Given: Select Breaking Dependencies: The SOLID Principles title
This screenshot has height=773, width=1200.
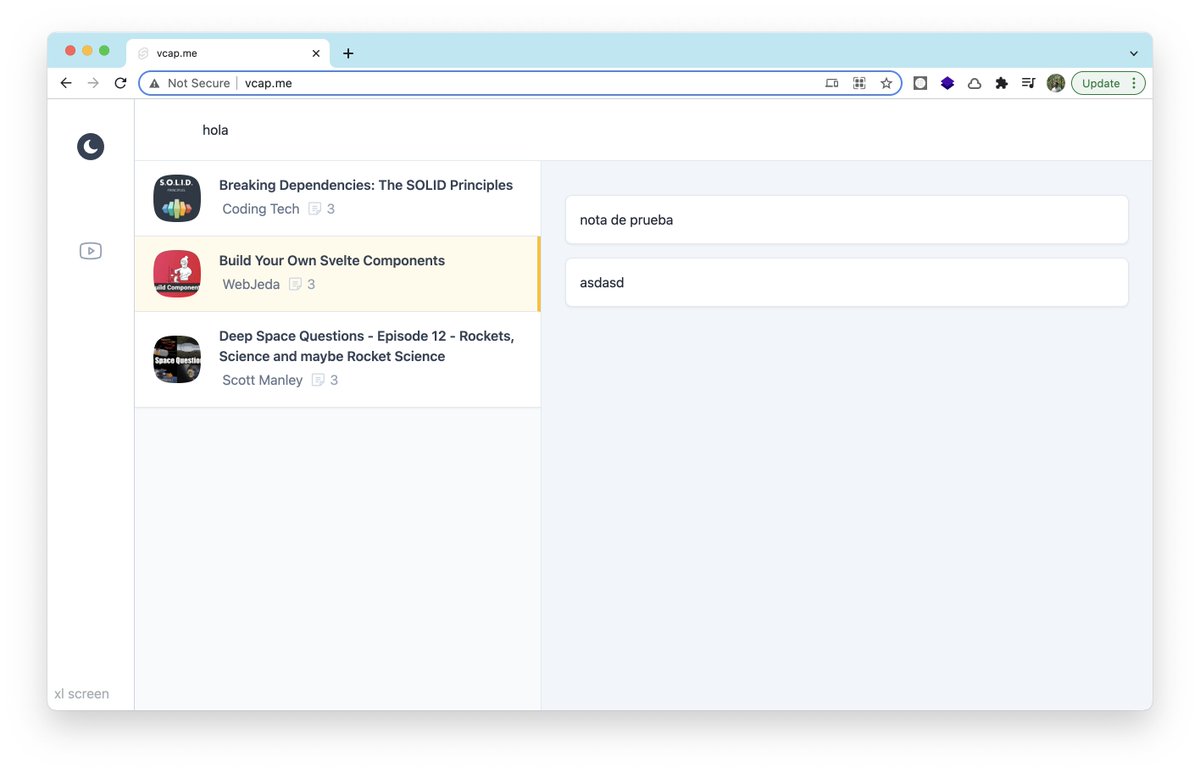Looking at the screenshot, I should [x=366, y=185].
